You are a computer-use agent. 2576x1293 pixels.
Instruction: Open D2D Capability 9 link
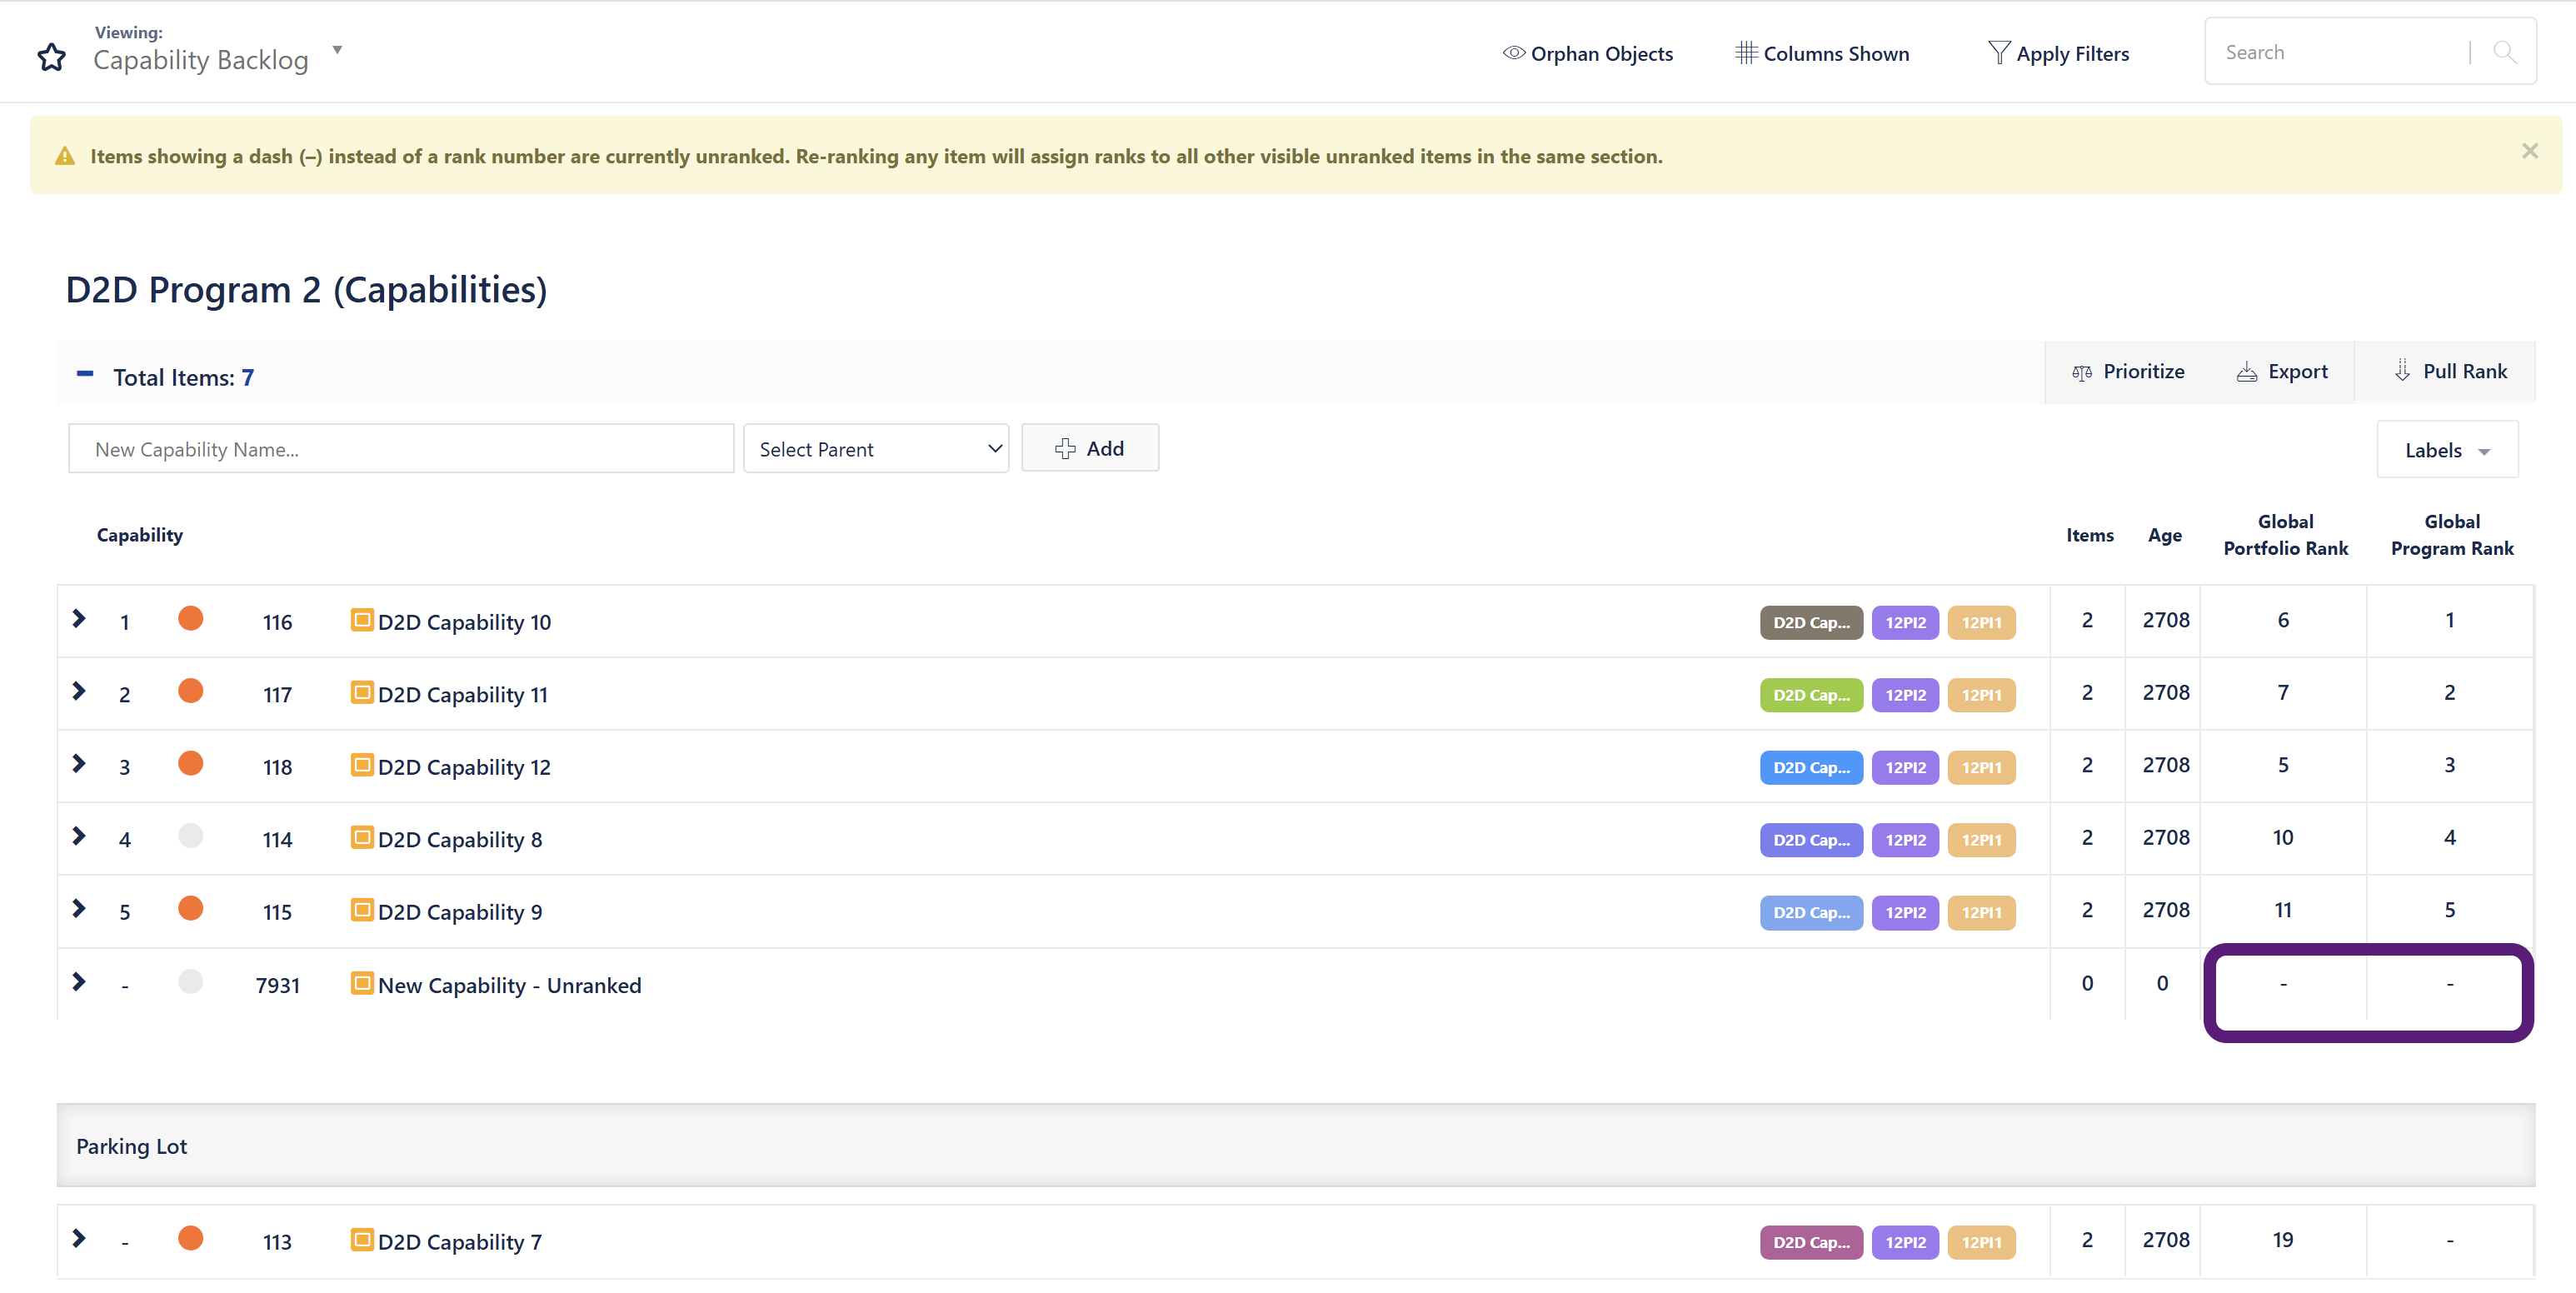(460, 912)
